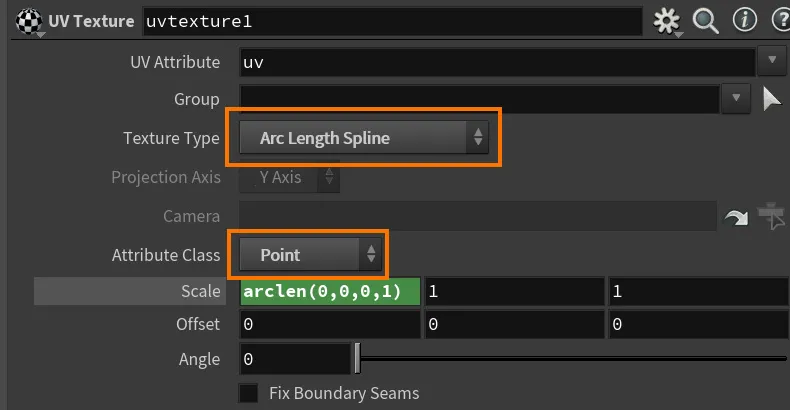The height and width of the screenshot is (410, 790).
Task: Open the Texture Type Arc Length Spline menu
Action: coord(364,138)
